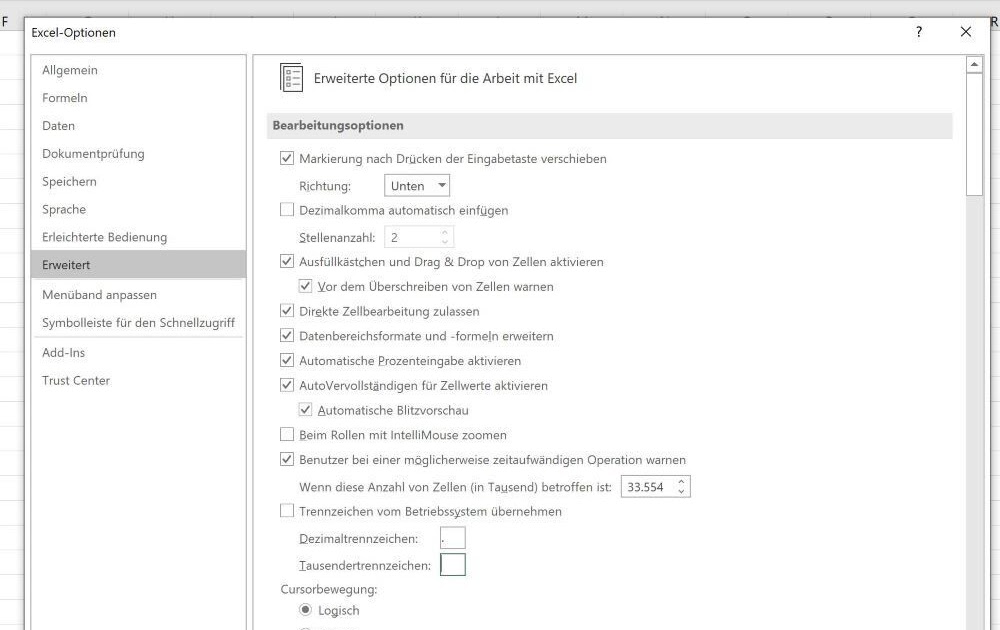Toggle Markierung nach Drücken der Eingabetaste verschieben
Viewport: 1000px width, 630px height.
[x=287, y=158]
